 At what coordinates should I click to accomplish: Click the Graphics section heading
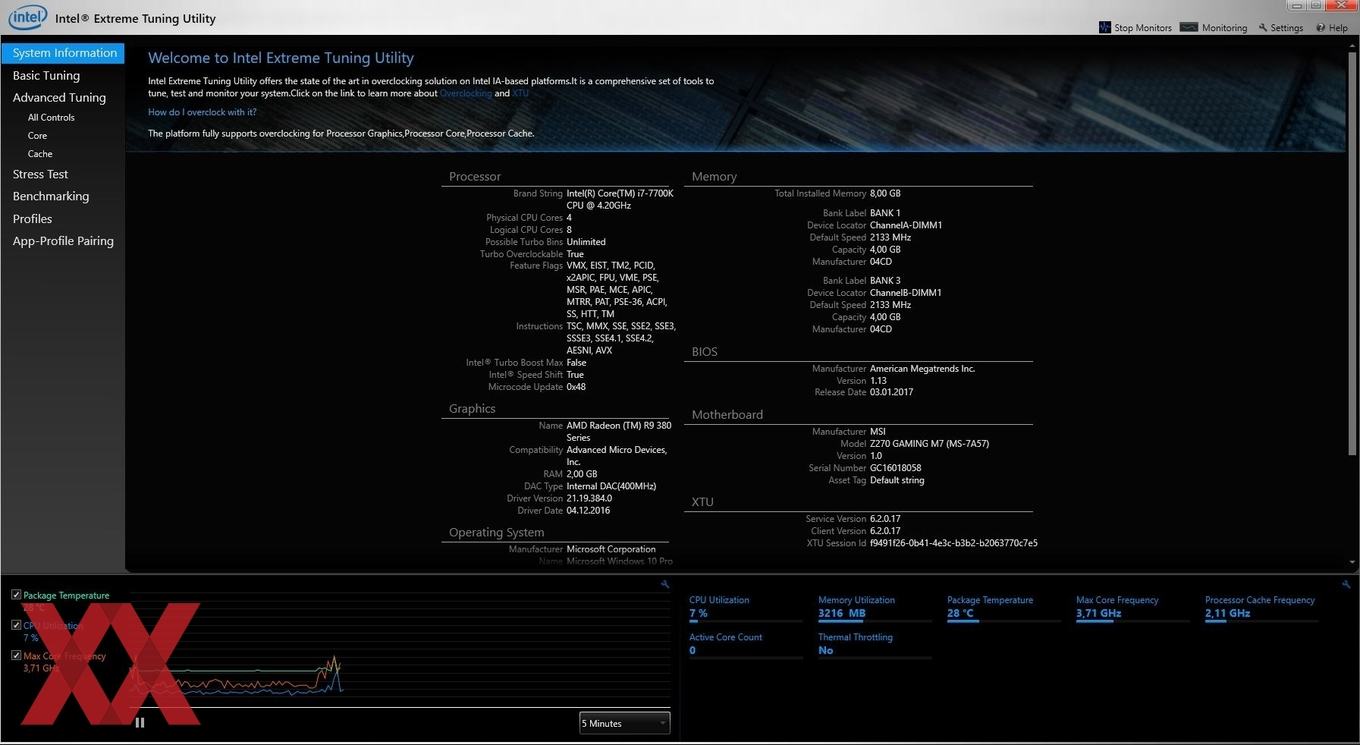click(x=472, y=409)
